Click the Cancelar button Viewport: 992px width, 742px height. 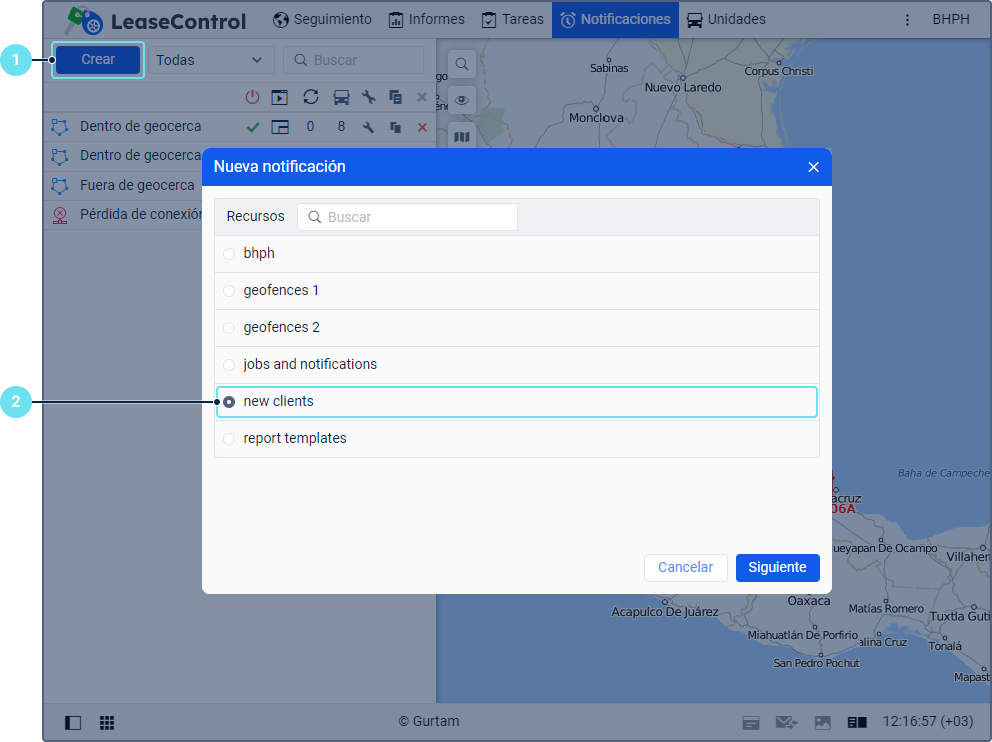tap(686, 567)
